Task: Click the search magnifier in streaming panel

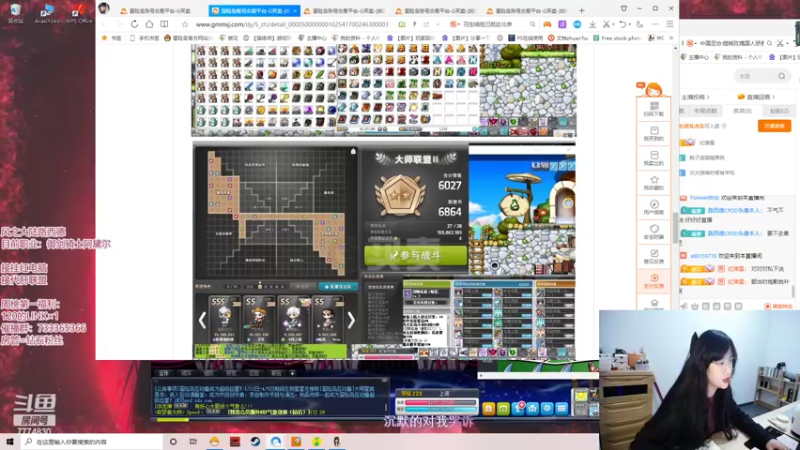Action: coord(782,76)
